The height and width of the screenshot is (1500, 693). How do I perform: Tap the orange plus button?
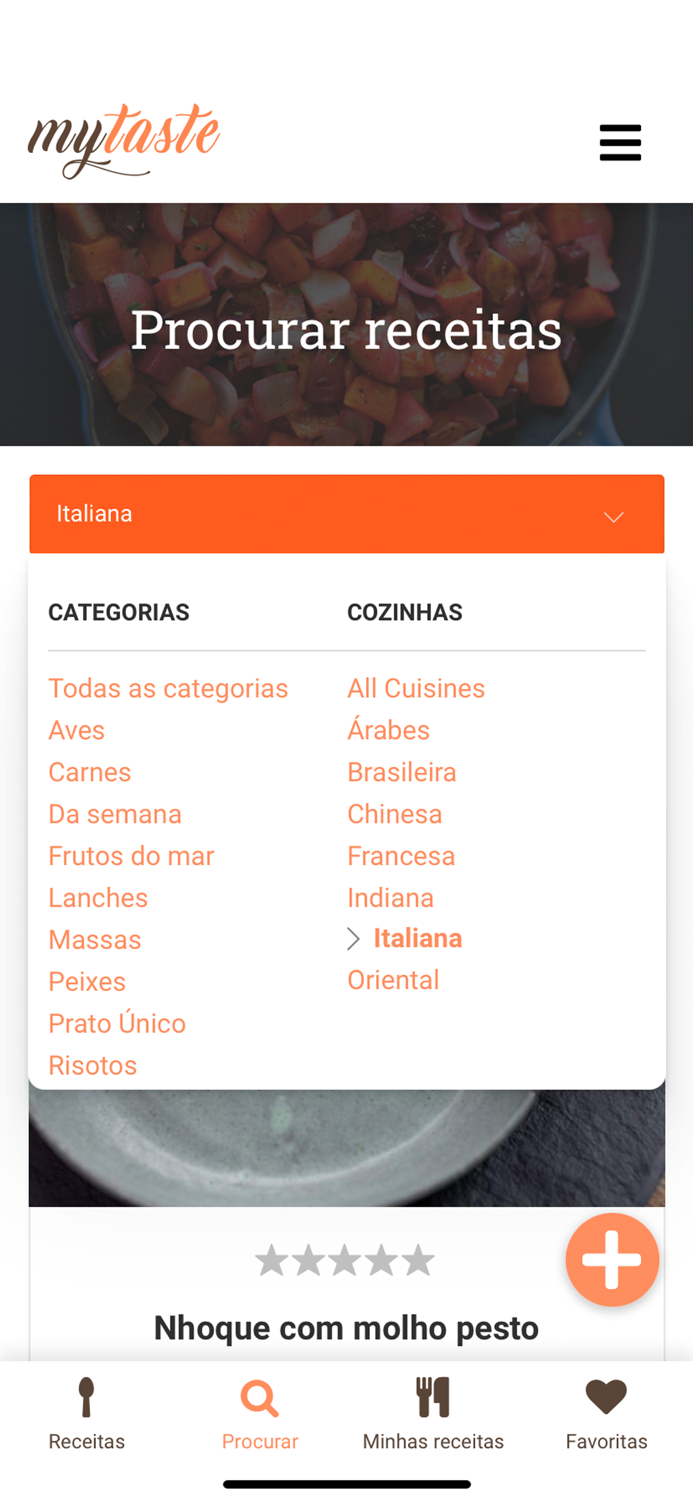click(x=612, y=1259)
